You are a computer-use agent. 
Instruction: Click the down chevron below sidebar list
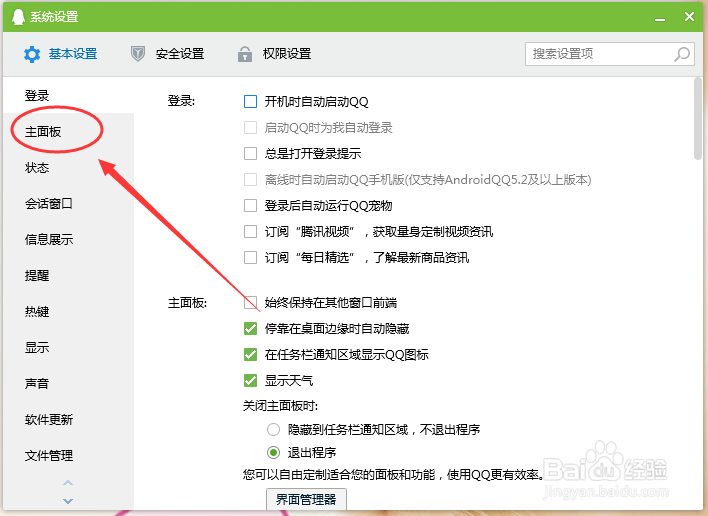pos(68,501)
